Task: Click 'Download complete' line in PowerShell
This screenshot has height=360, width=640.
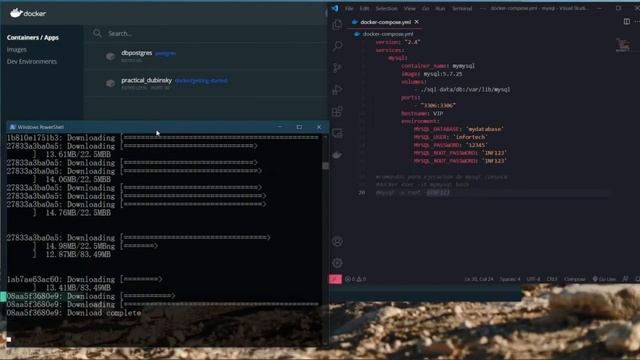Action: [73, 313]
